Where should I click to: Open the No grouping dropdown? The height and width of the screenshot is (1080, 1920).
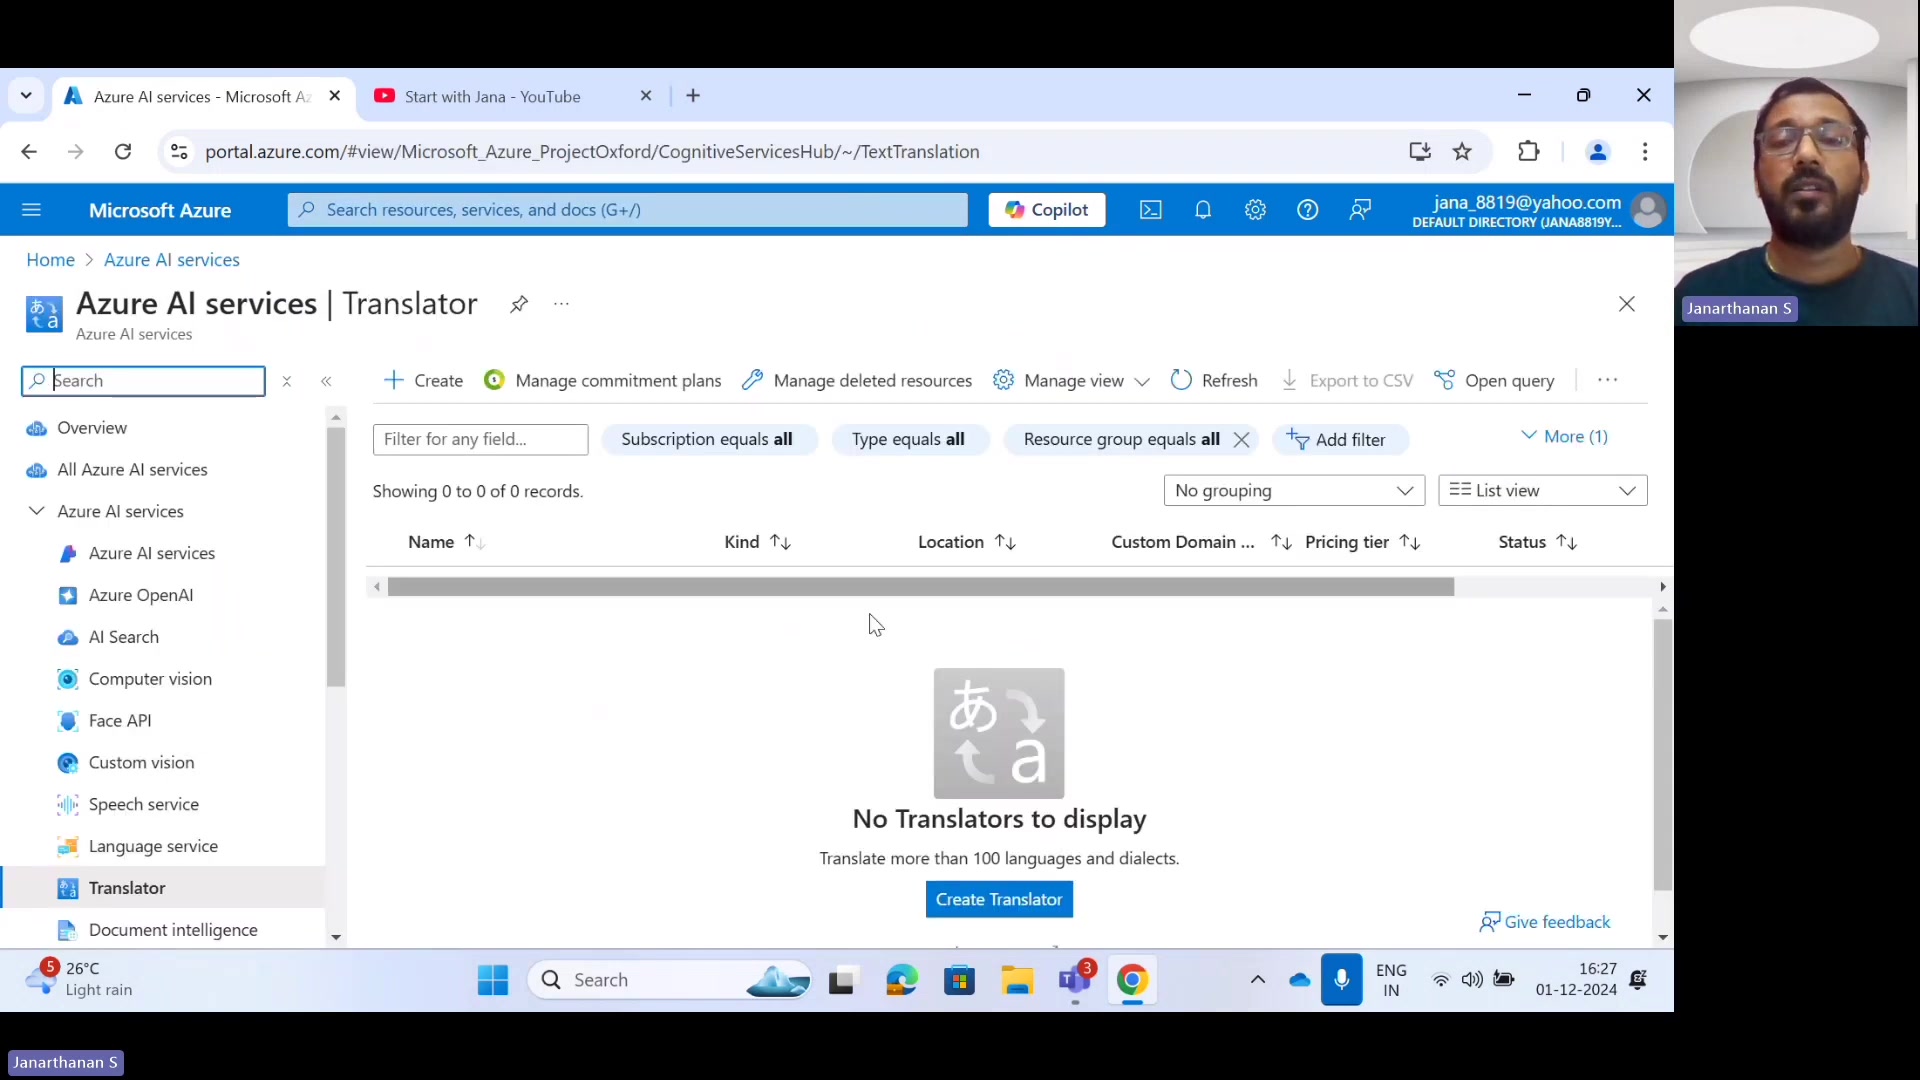coord(1293,490)
